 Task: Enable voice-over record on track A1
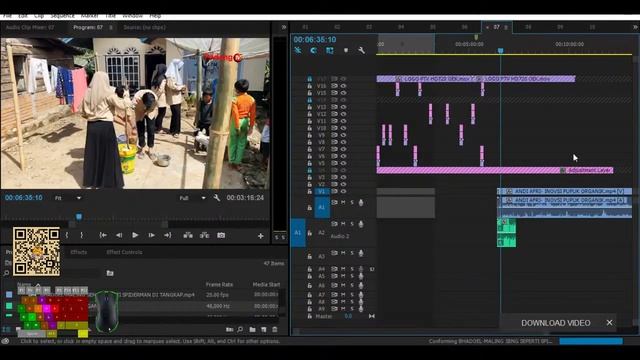(361, 202)
